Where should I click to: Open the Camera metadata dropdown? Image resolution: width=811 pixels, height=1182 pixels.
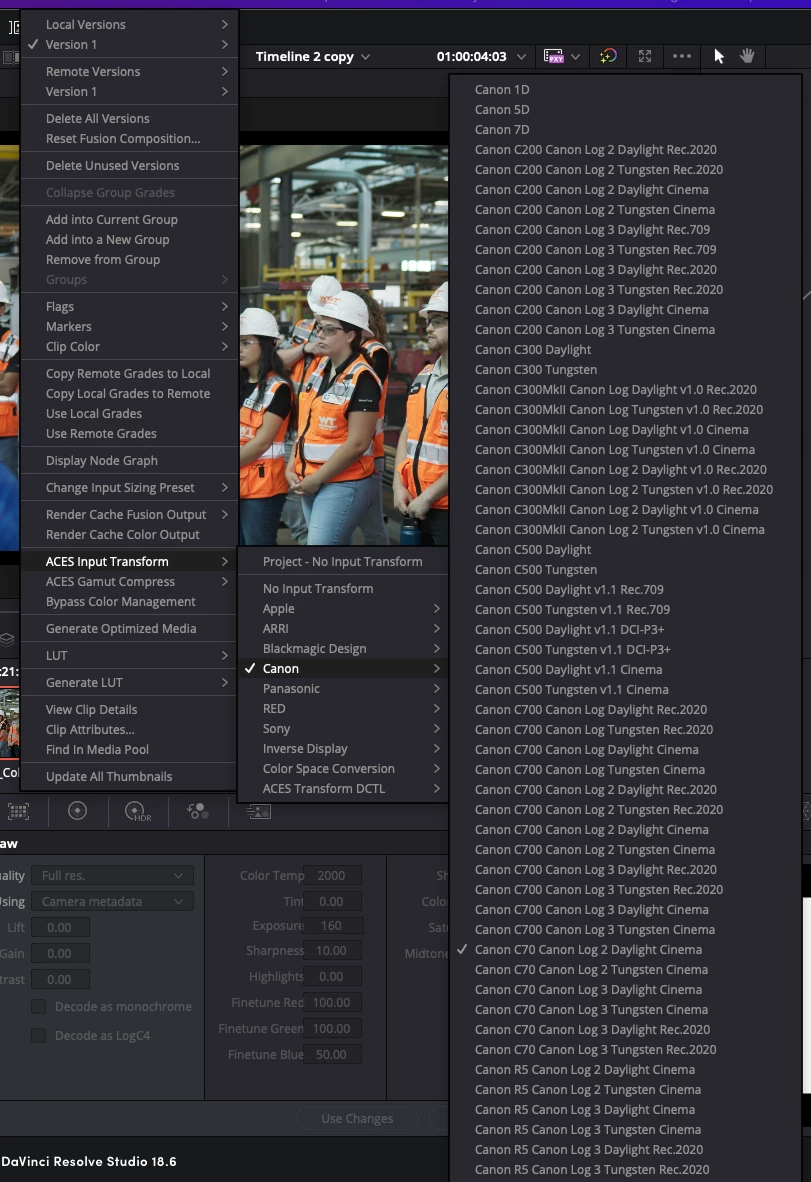[112, 902]
